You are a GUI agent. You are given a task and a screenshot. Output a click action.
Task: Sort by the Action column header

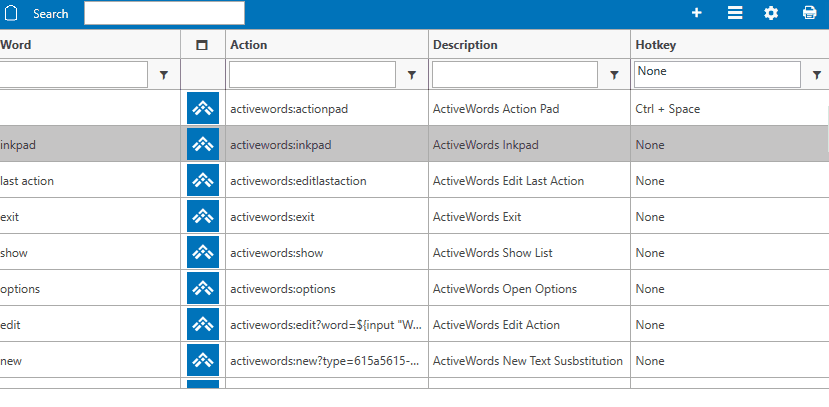tap(249, 45)
